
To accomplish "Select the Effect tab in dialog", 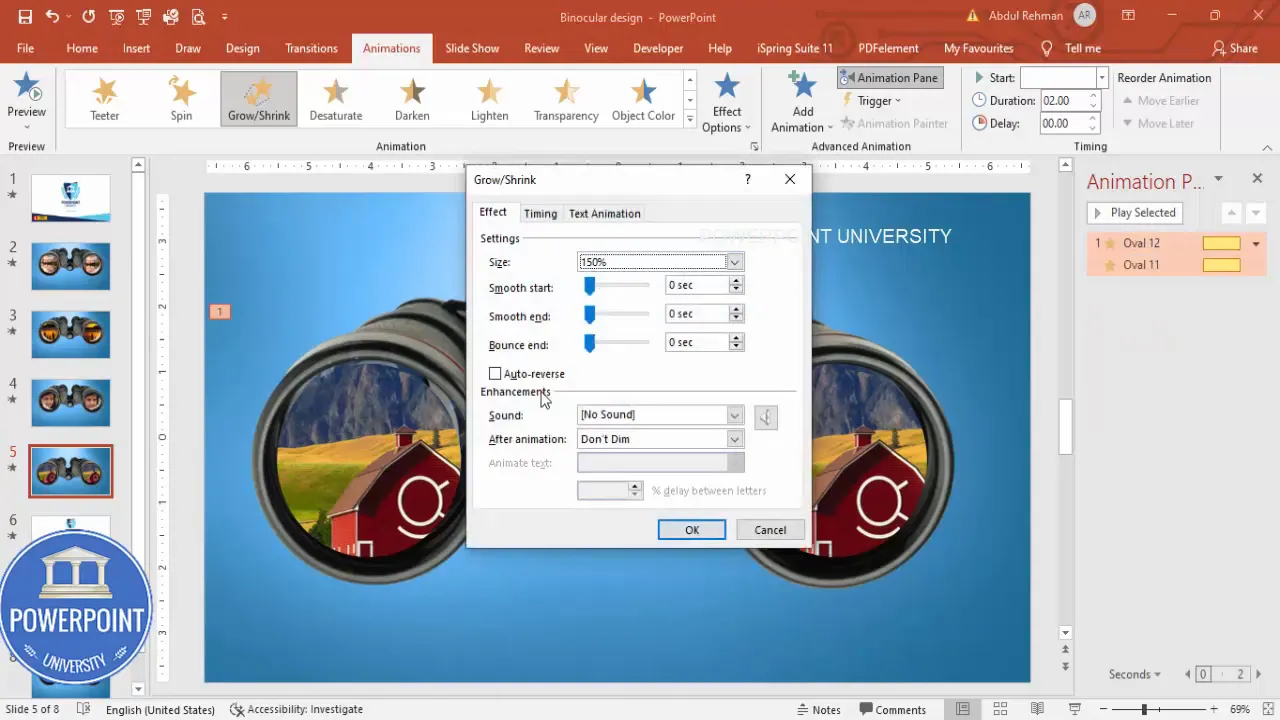I will (x=493, y=212).
